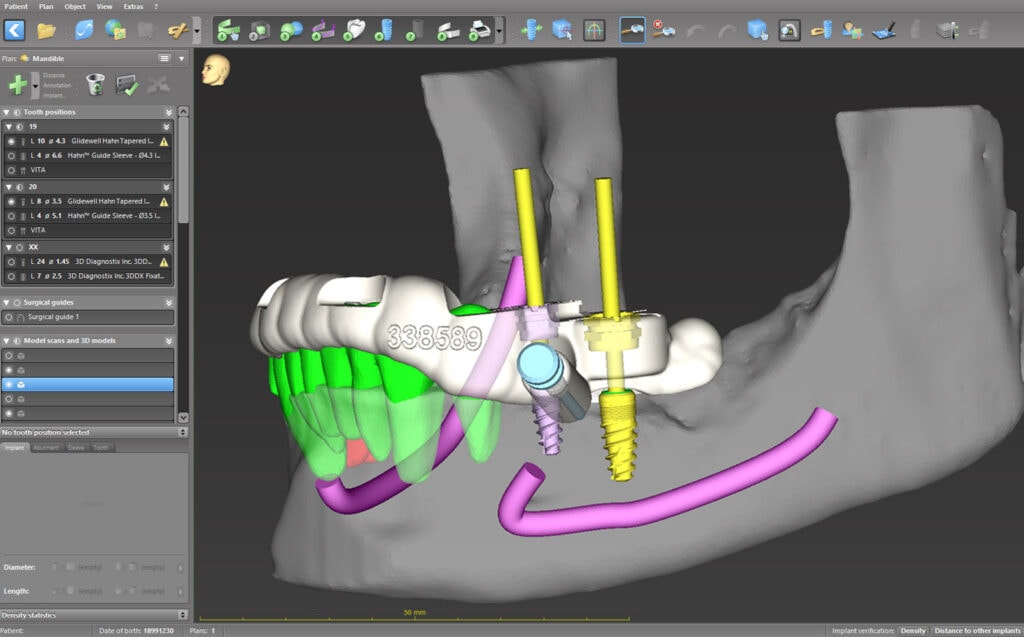Activate the measure distance magnifier tool
The width and height of the screenshot is (1024, 637).
[631, 31]
